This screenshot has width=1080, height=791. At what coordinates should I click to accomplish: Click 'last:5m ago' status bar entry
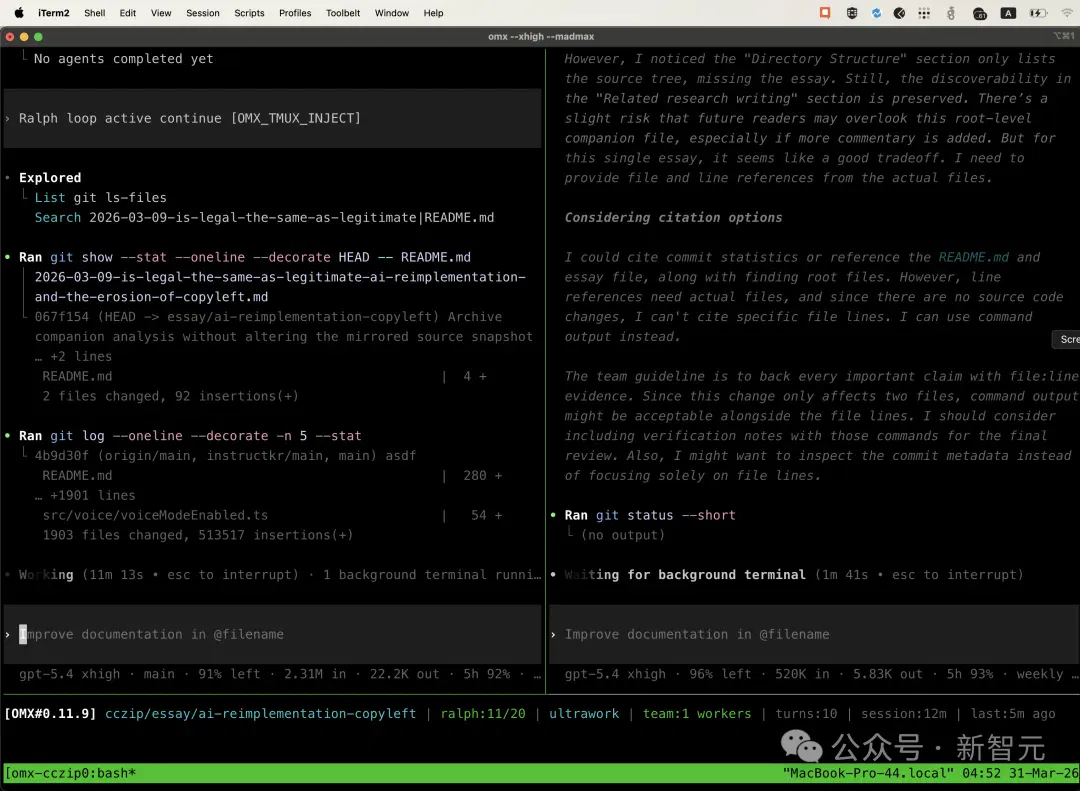coord(1012,713)
